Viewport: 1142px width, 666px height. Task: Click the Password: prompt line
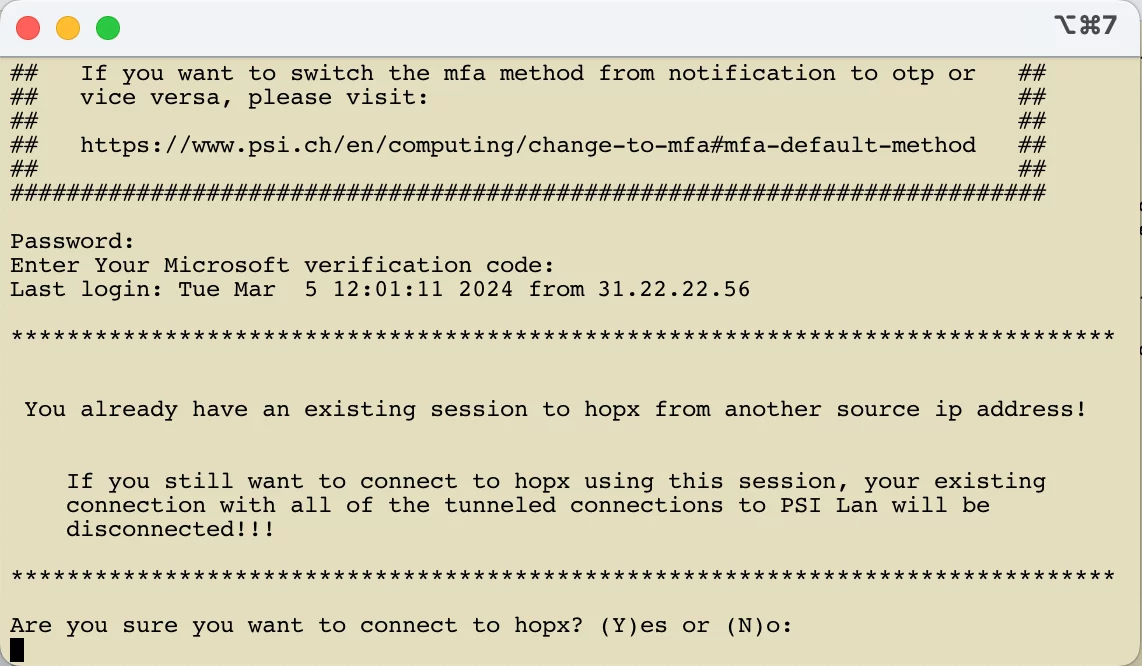[x=72, y=241]
